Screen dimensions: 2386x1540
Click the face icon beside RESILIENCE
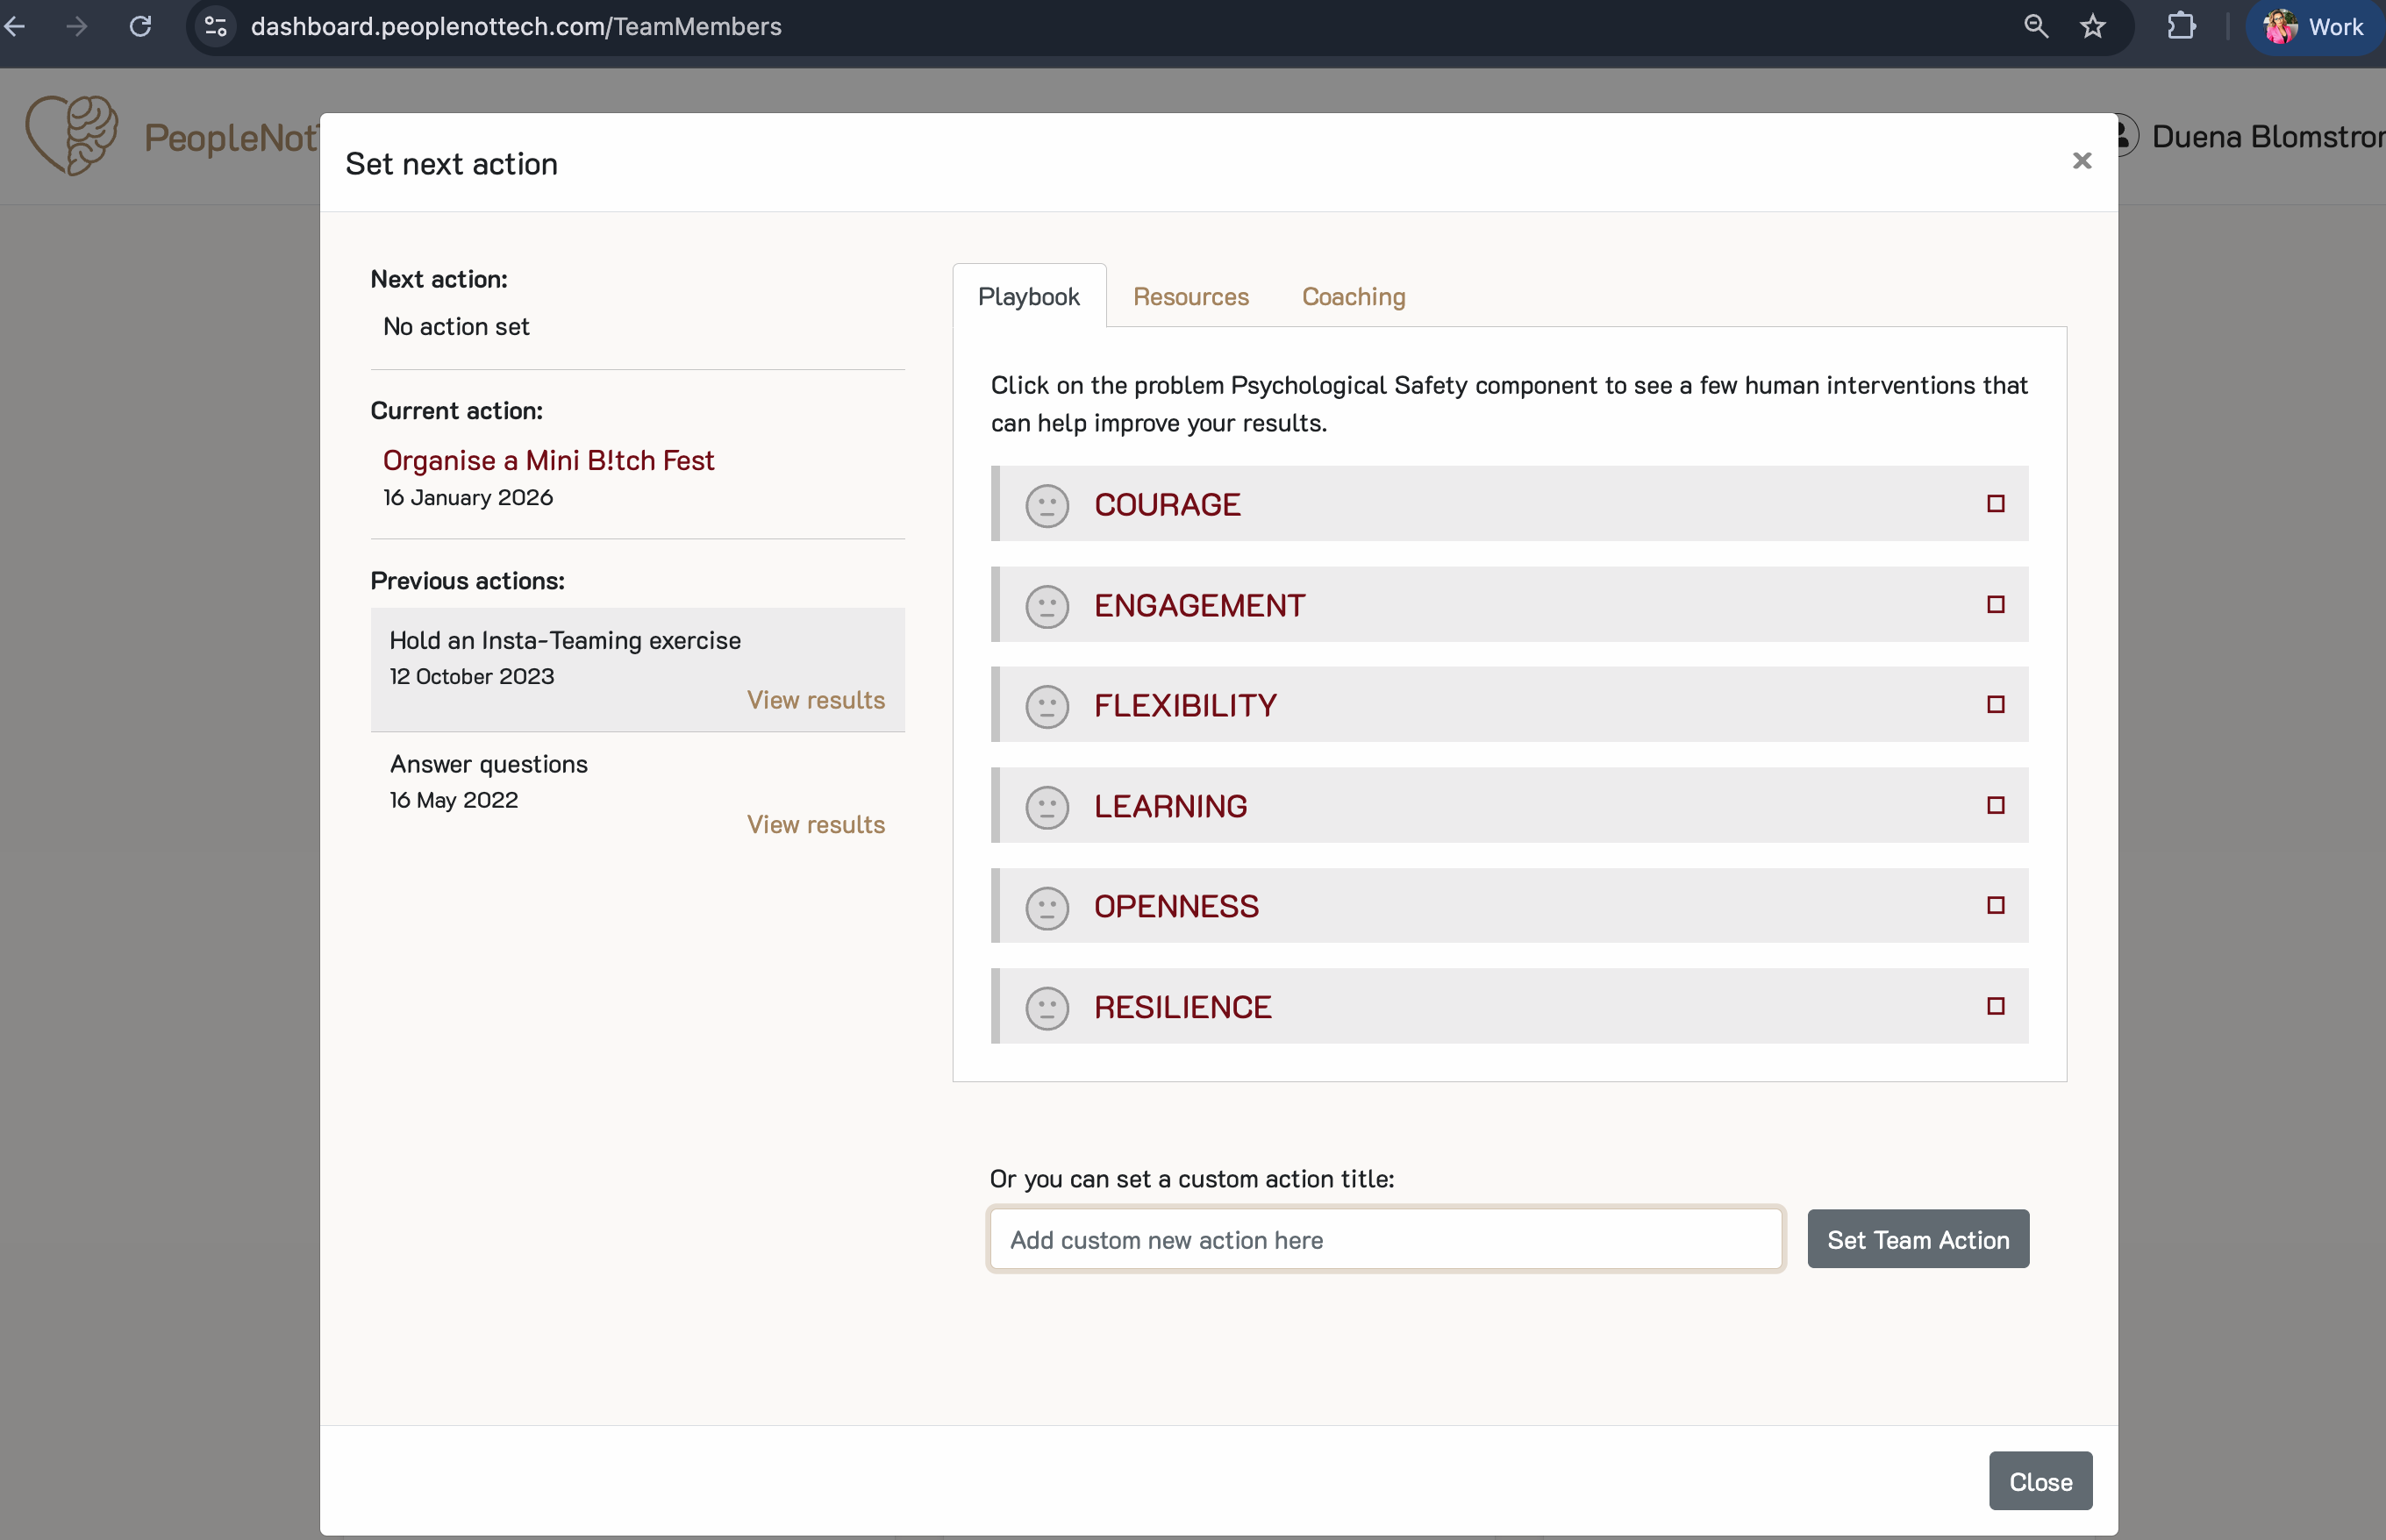1047,1008
